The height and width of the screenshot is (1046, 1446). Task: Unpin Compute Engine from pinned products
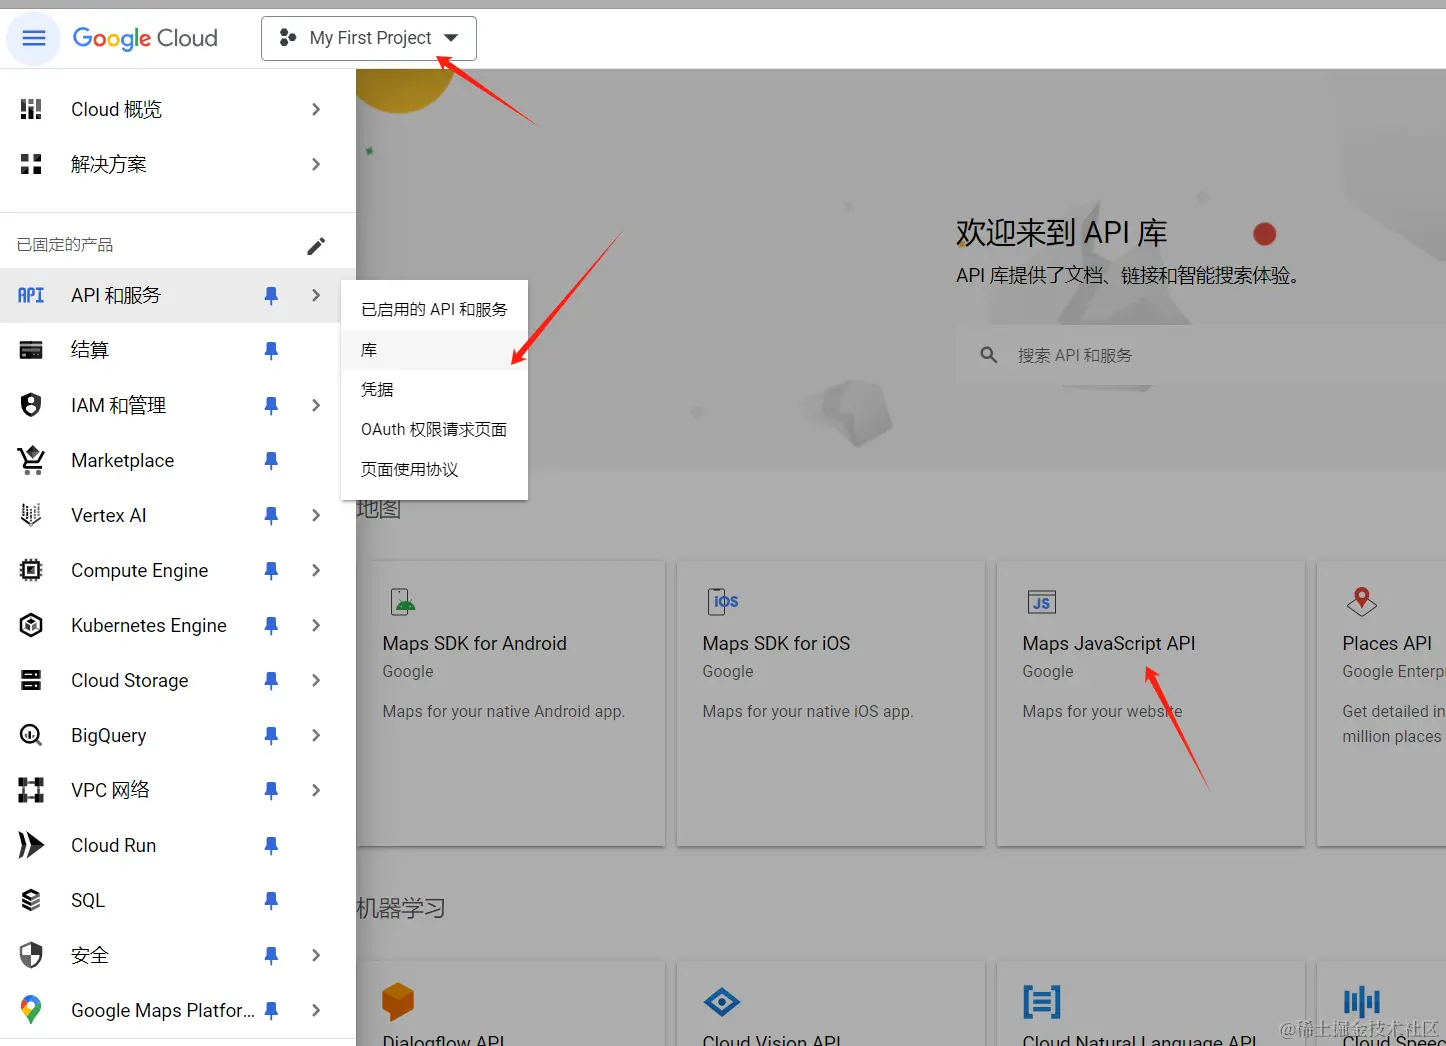[x=271, y=570]
